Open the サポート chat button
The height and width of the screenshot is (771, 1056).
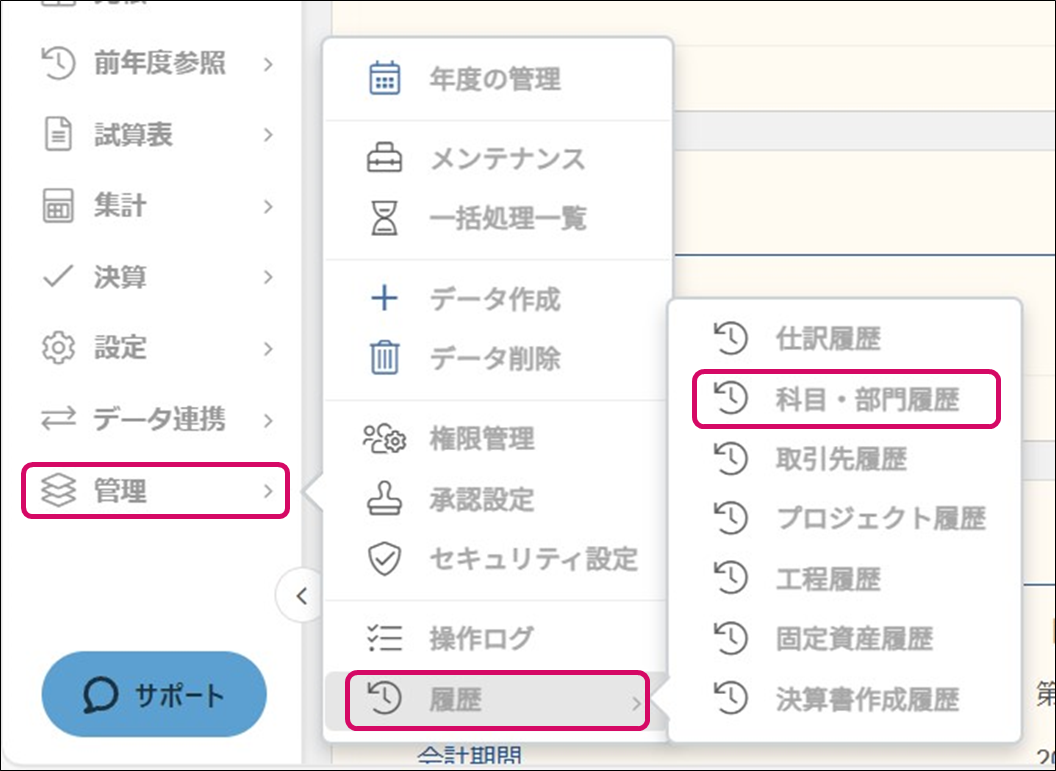154,695
